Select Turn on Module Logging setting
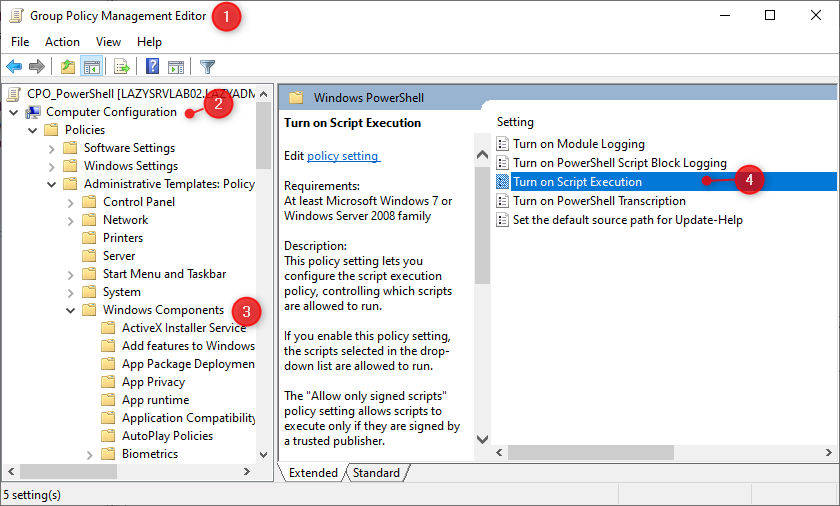The height and width of the screenshot is (506, 840). pyautogui.click(x=579, y=144)
